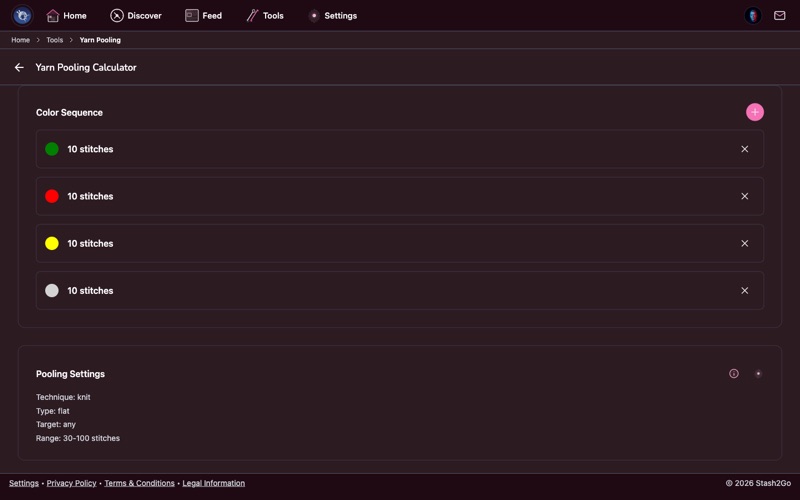Open the Settings nav item
Viewport: 800px width, 500px height.
point(333,16)
